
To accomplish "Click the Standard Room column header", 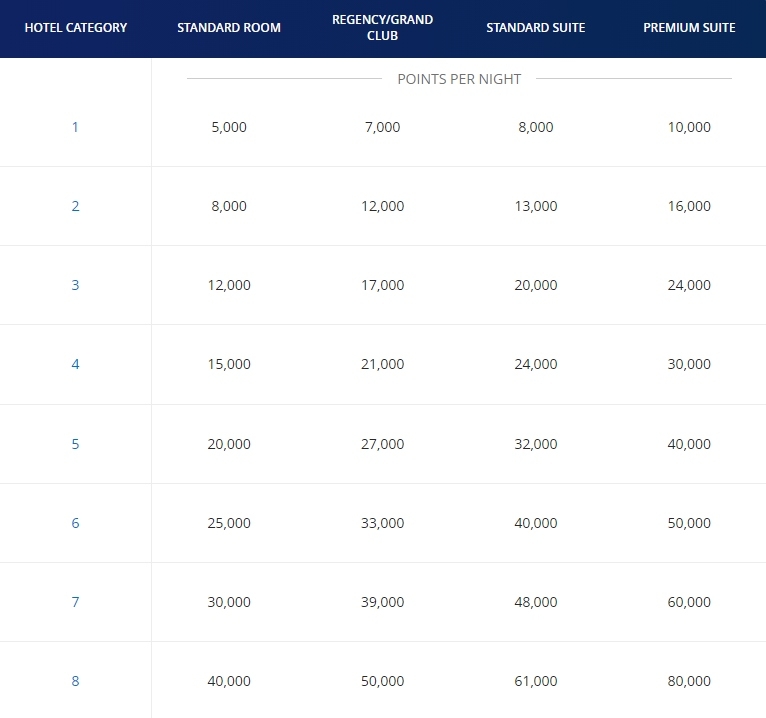I will click(229, 28).
